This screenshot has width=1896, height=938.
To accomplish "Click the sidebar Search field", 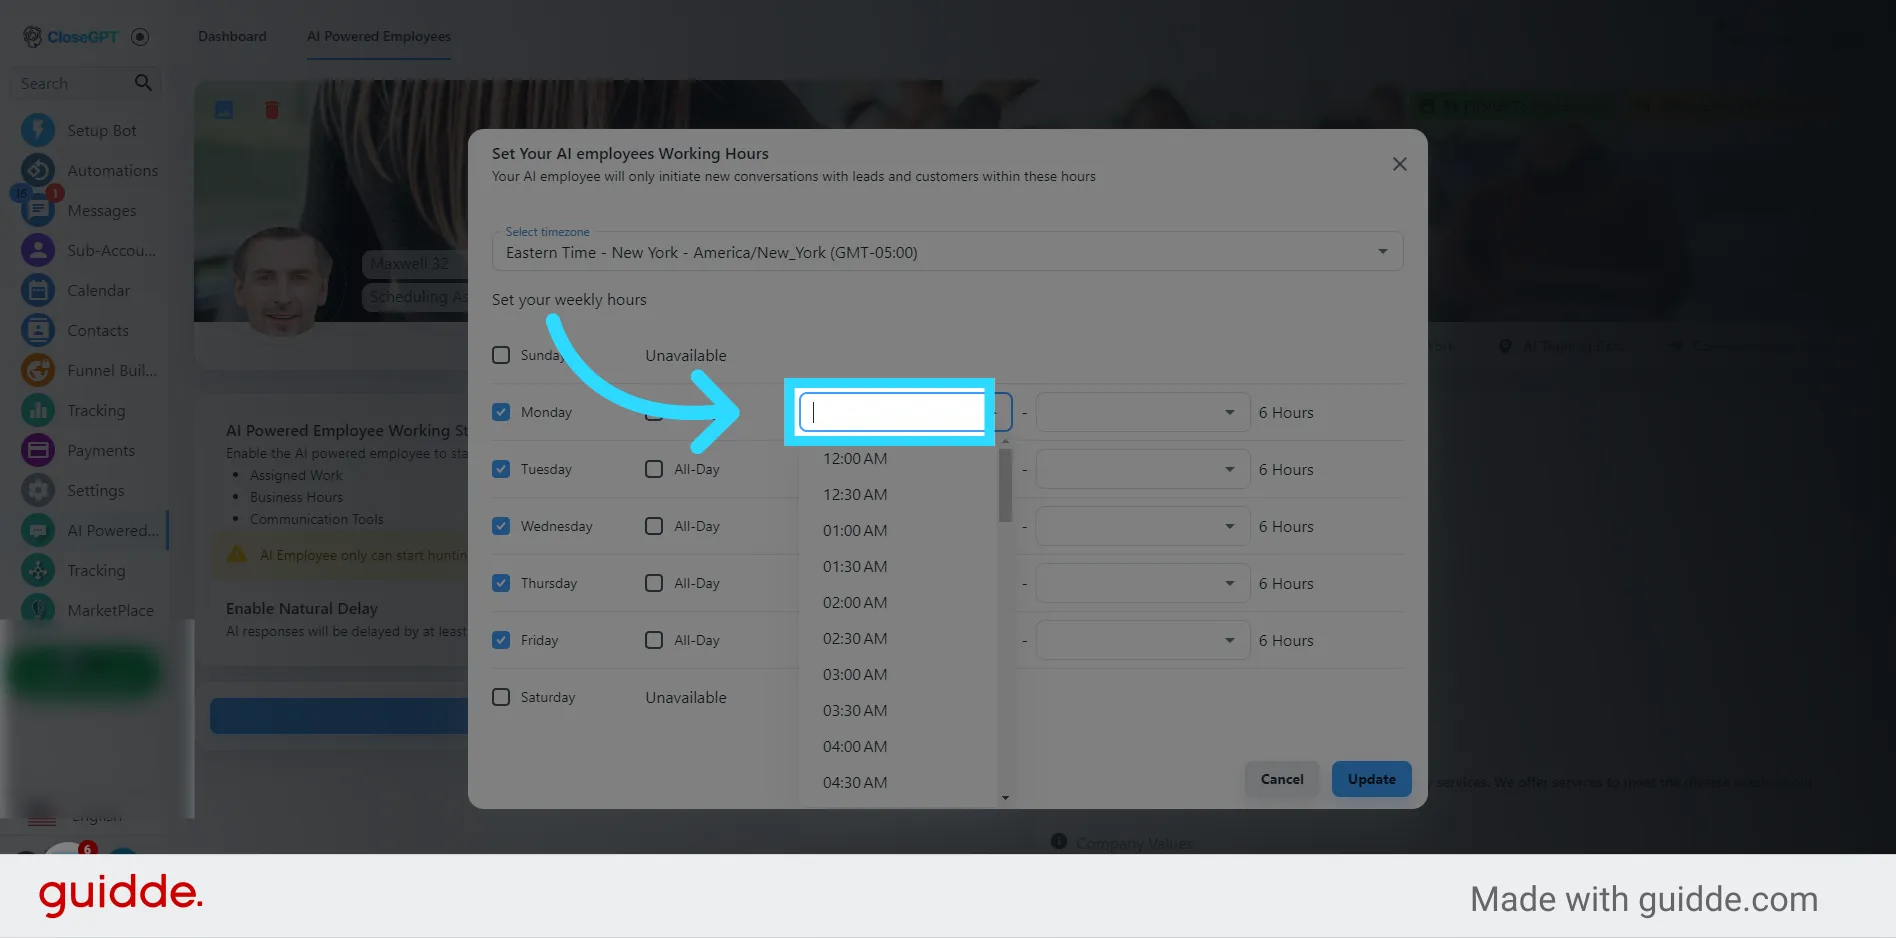I will pyautogui.click(x=84, y=83).
